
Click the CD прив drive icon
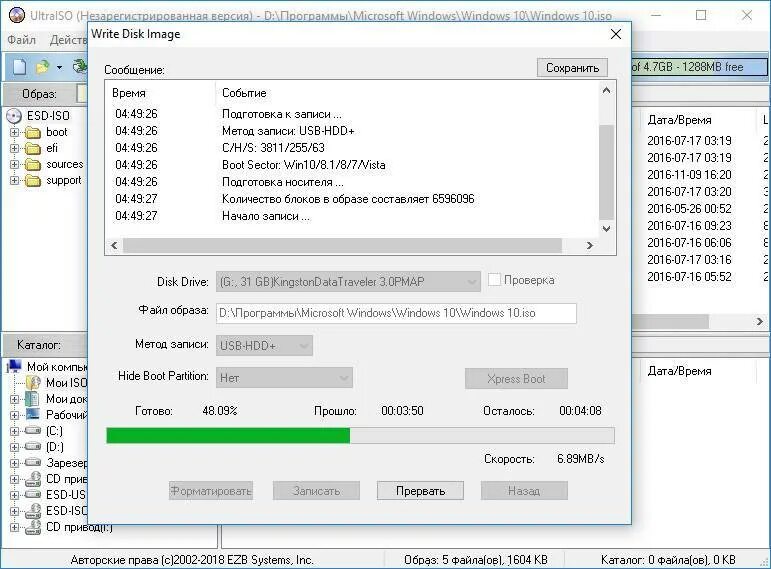tap(33, 479)
